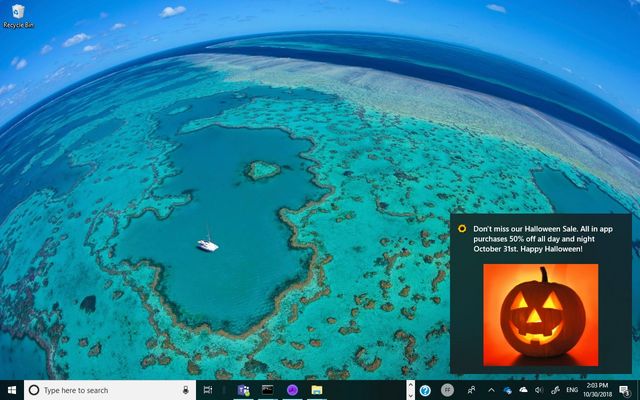The image size is (640, 400).
Task: Open Task View from the taskbar
Action: click(208, 390)
